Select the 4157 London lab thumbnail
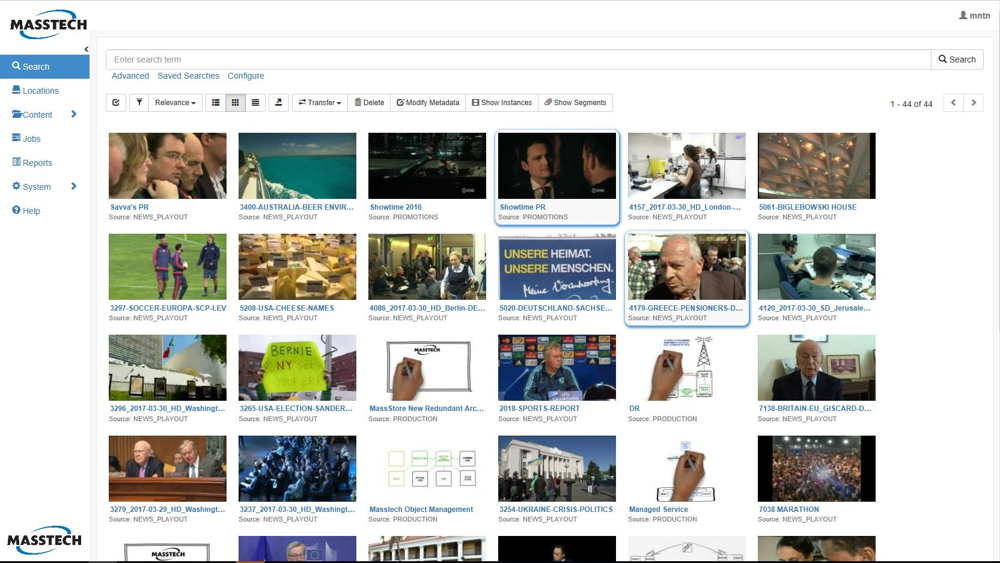 click(x=687, y=166)
